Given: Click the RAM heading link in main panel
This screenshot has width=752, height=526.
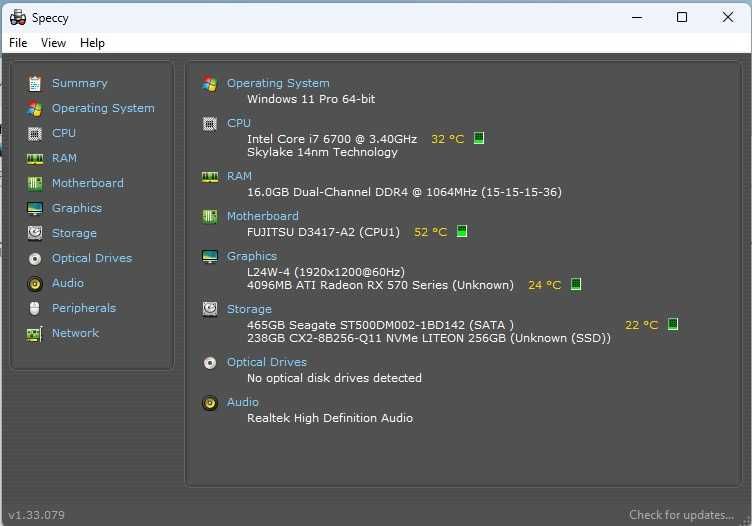Looking at the screenshot, I should coord(239,176).
